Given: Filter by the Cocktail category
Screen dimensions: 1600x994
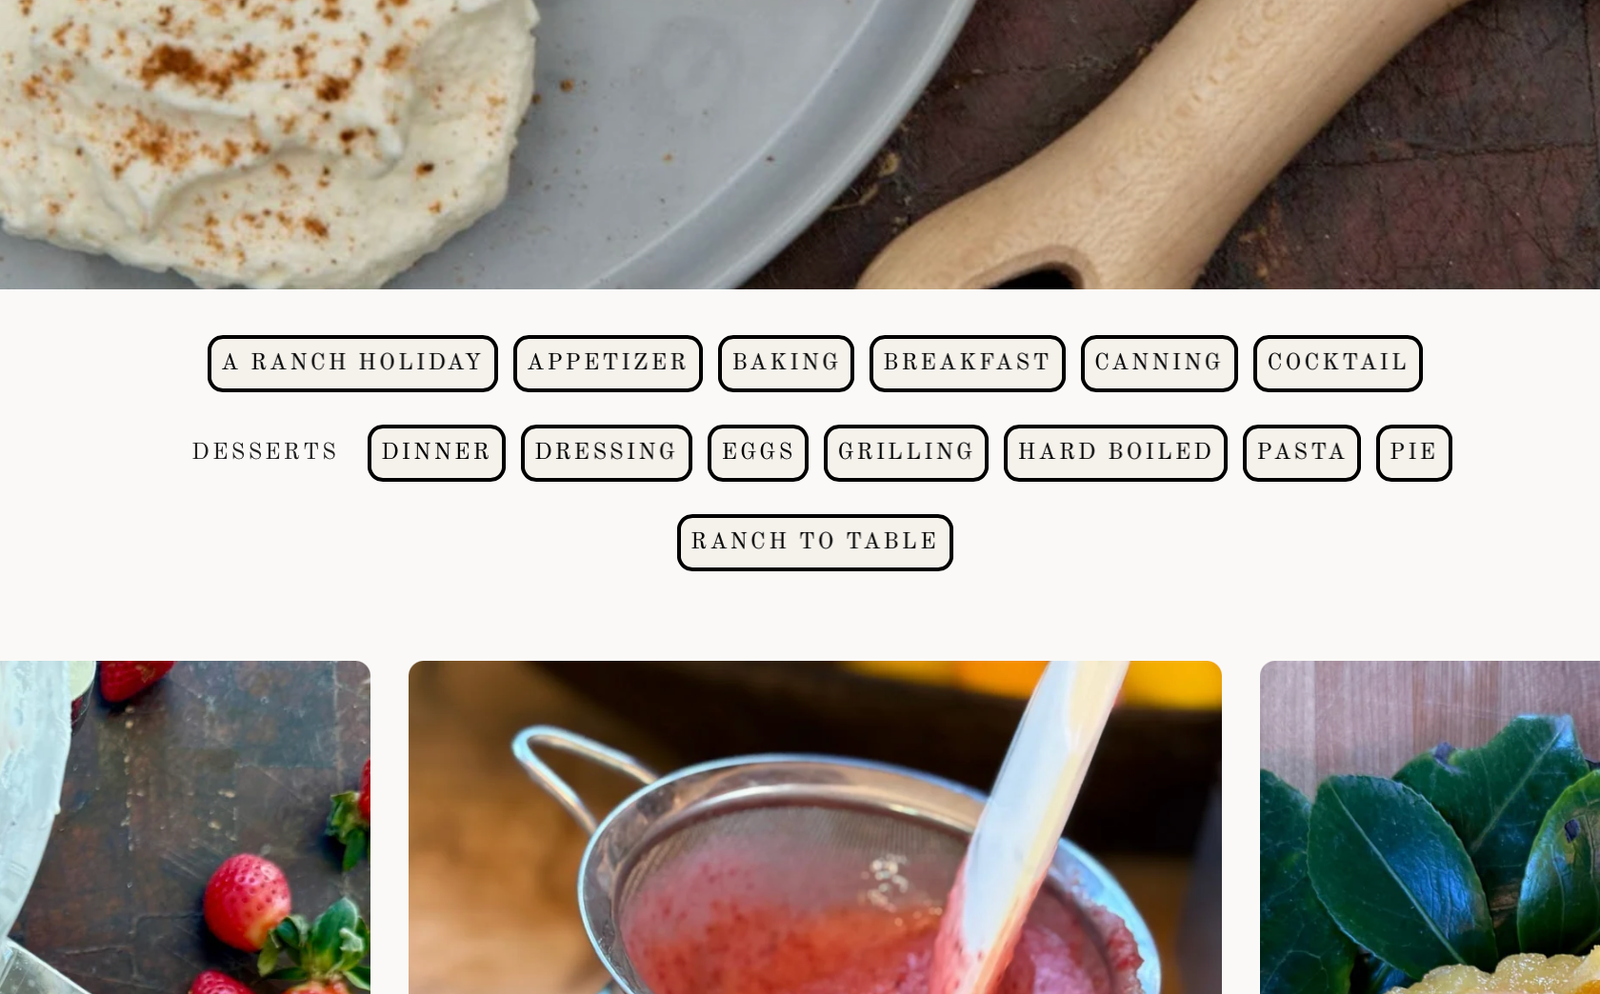Looking at the screenshot, I should point(1338,363).
